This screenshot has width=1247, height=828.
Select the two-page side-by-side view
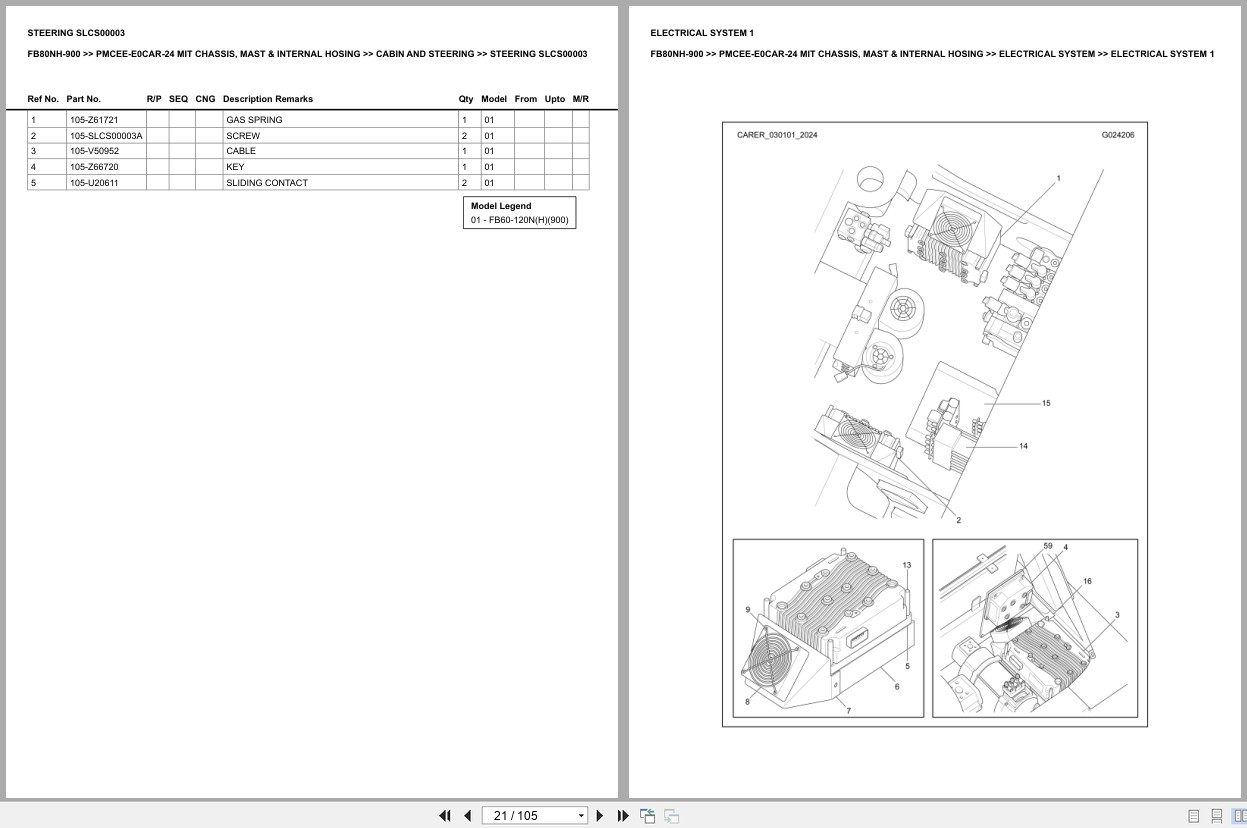1240,816
